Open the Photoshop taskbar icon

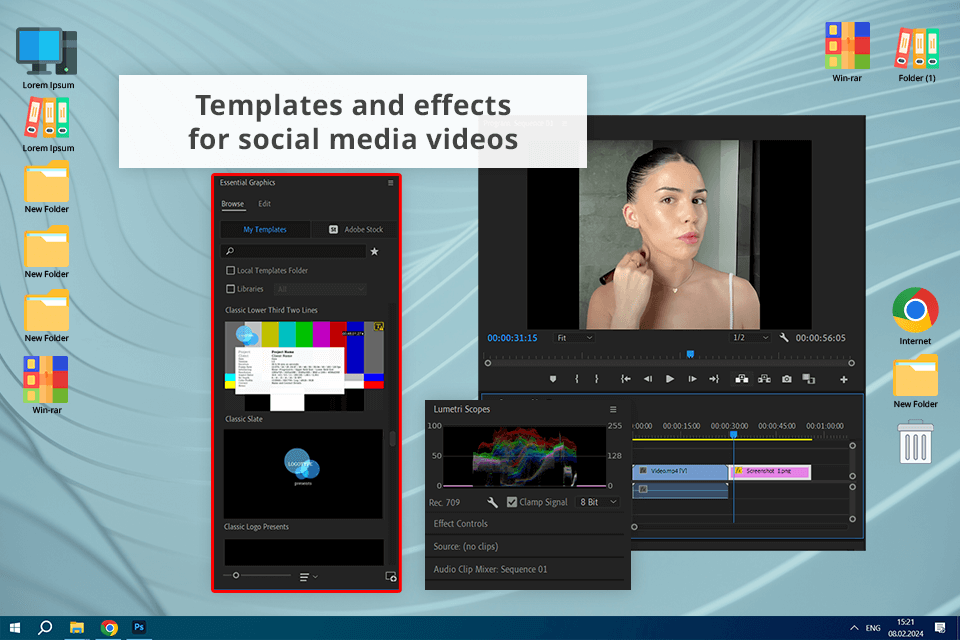139,627
